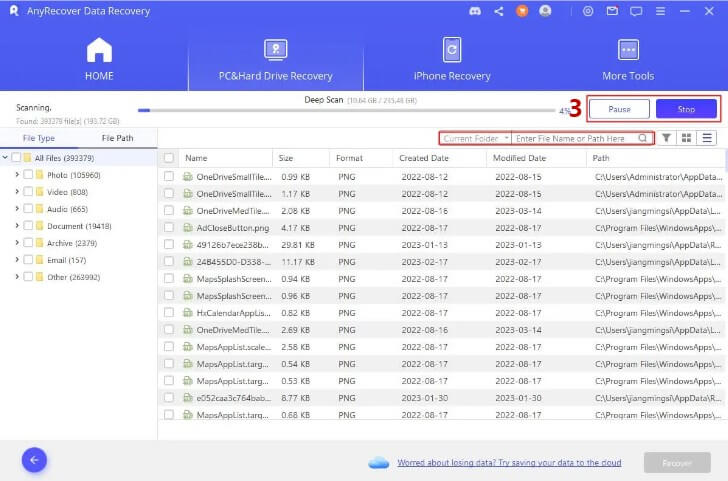Pause the deep scan
This screenshot has height=481, width=728.
(619, 108)
